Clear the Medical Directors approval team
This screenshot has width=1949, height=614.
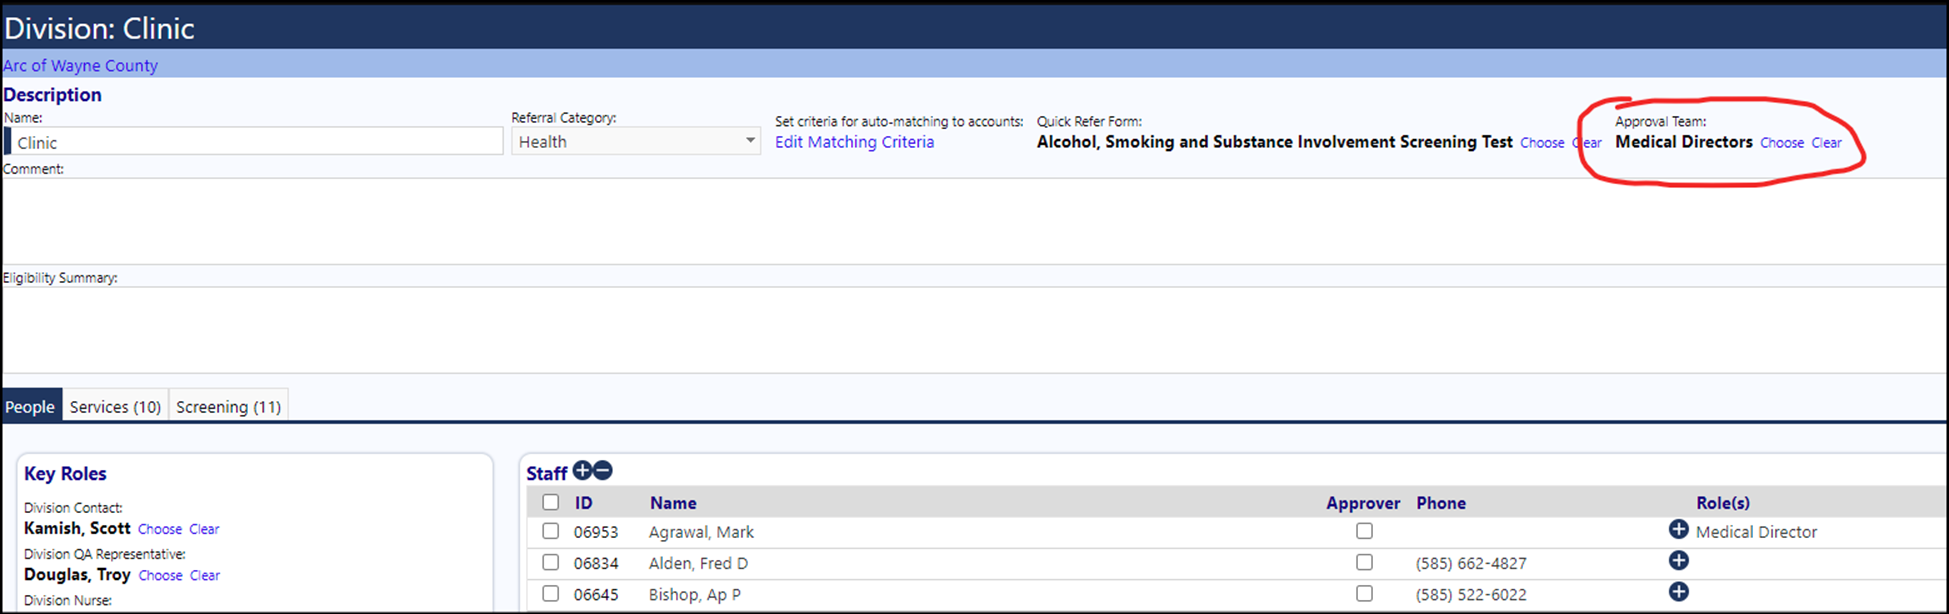1826,143
